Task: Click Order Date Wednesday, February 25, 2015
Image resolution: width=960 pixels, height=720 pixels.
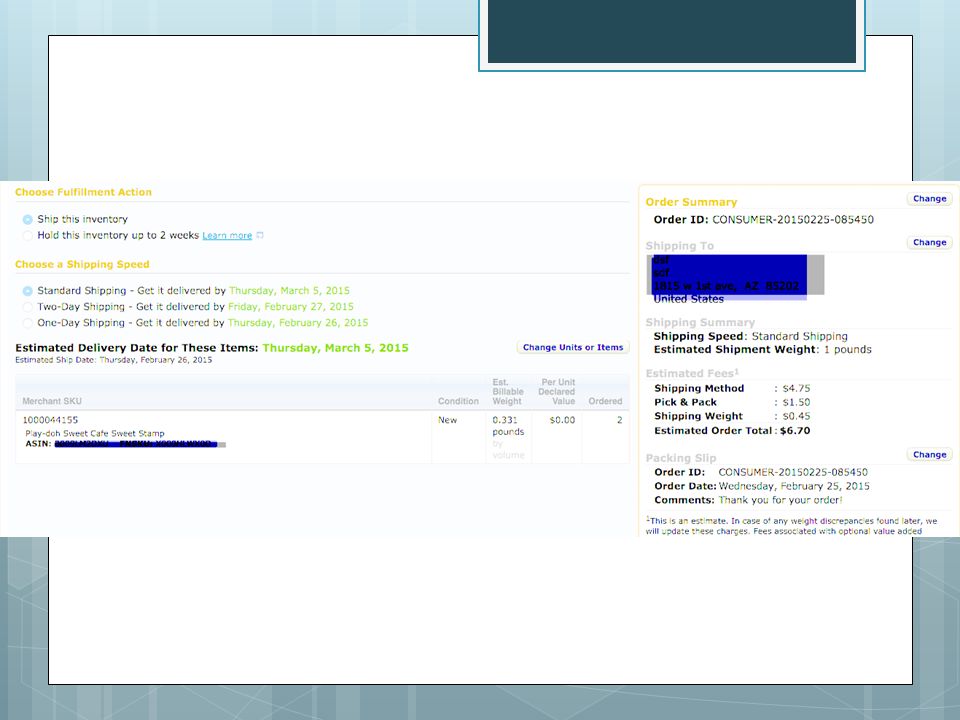Action: 762,486
